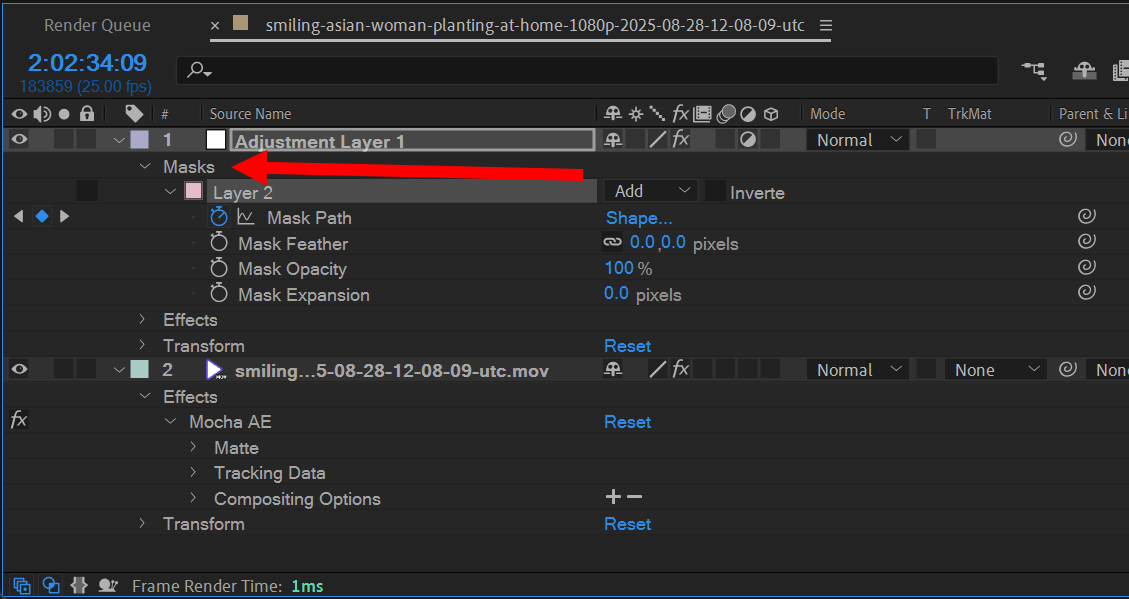This screenshot has height=599, width=1129.
Task: Reset the Mocha AE effect
Action: (x=627, y=422)
